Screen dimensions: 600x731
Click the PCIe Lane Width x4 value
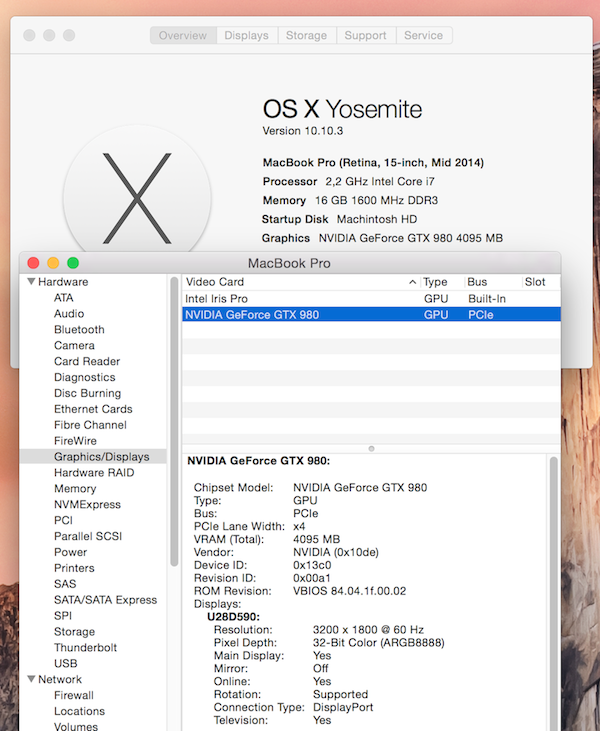click(299, 527)
